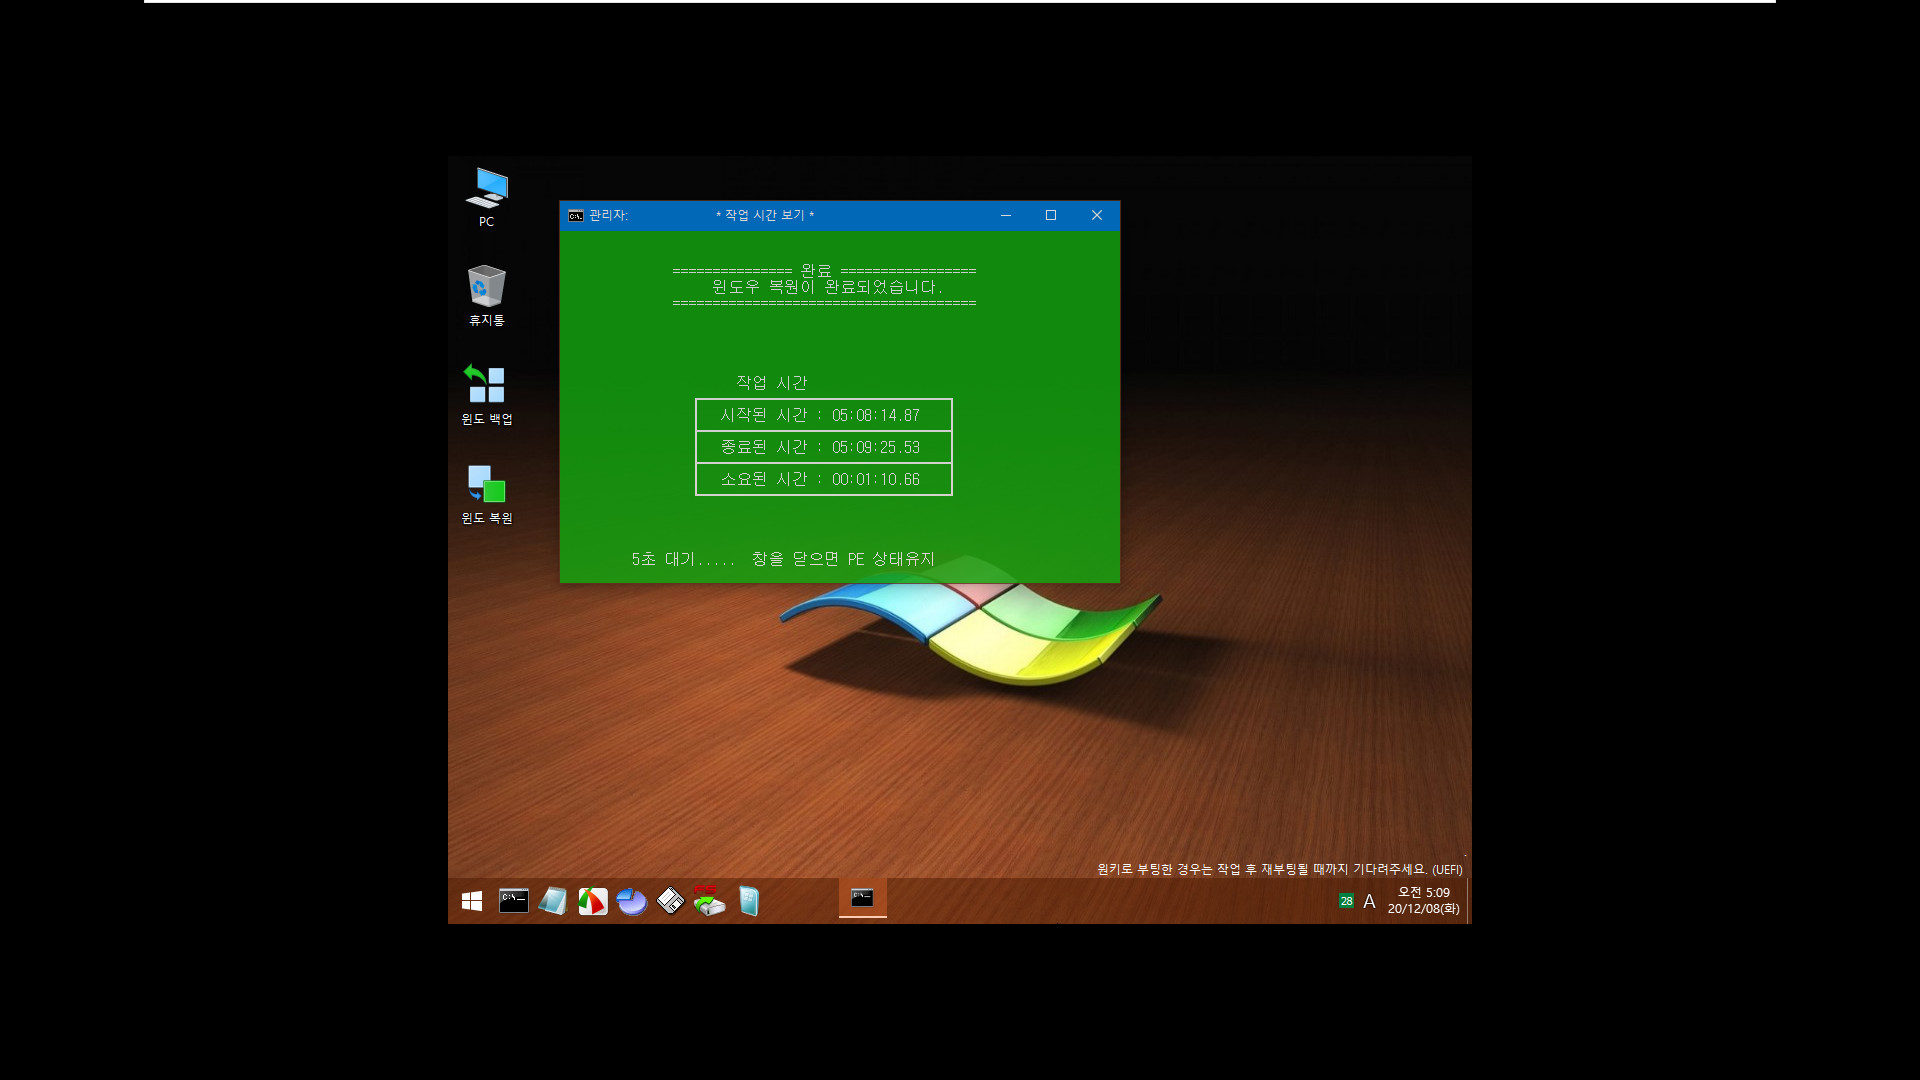The height and width of the screenshot is (1080, 1920).
Task: Open the 휴지통 recycle bin icon
Action: pyautogui.click(x=486, y=296)
